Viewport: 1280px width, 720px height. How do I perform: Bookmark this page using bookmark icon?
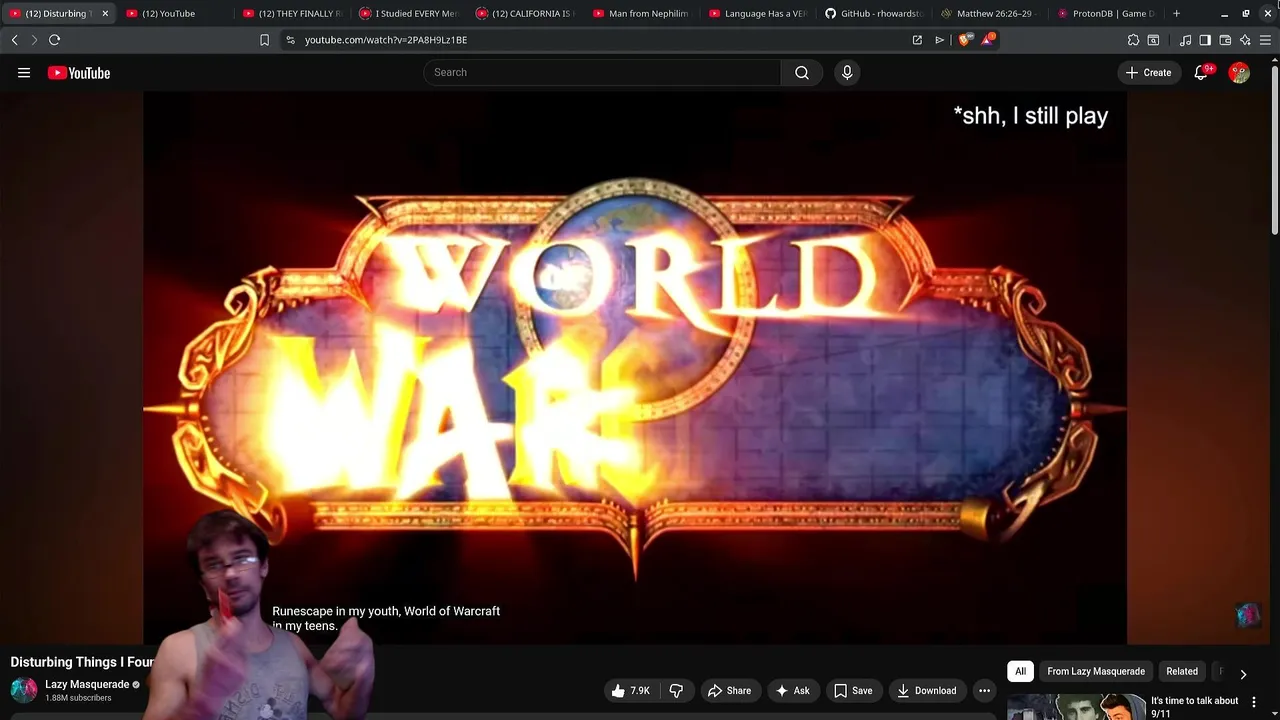(x=264, y=40)
